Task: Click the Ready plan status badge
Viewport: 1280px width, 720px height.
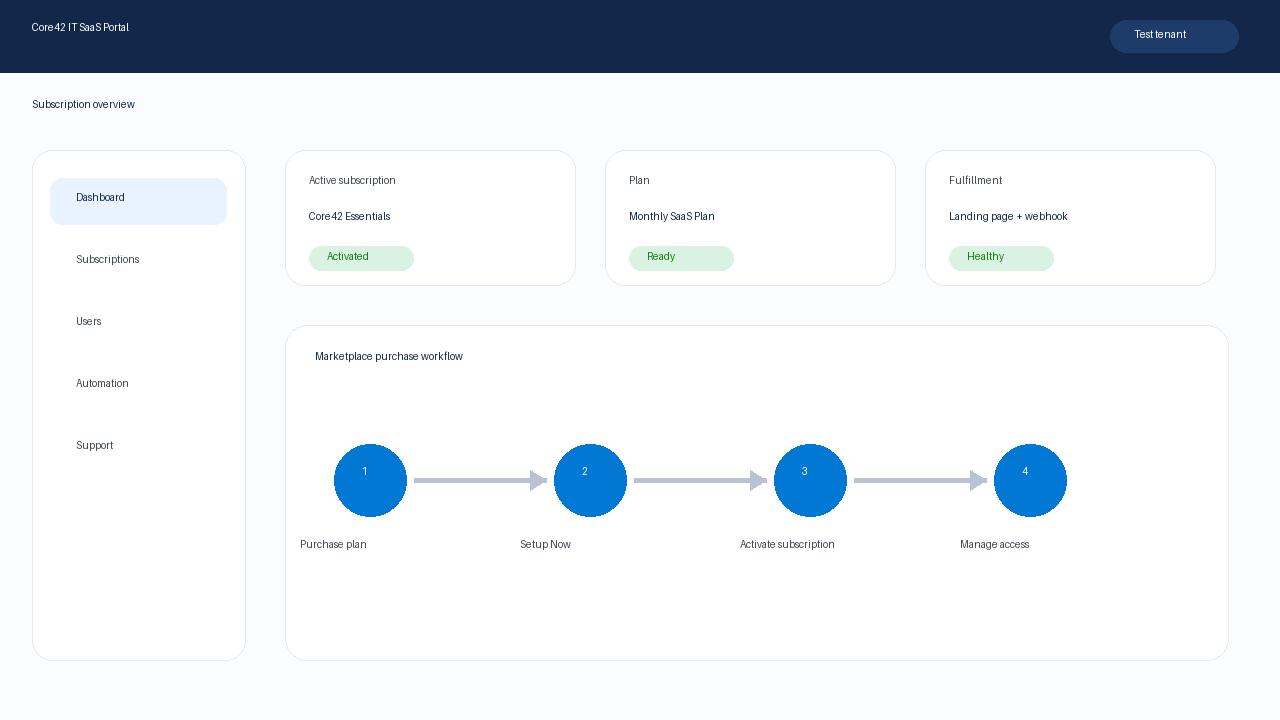Action: tap(681, 258)
